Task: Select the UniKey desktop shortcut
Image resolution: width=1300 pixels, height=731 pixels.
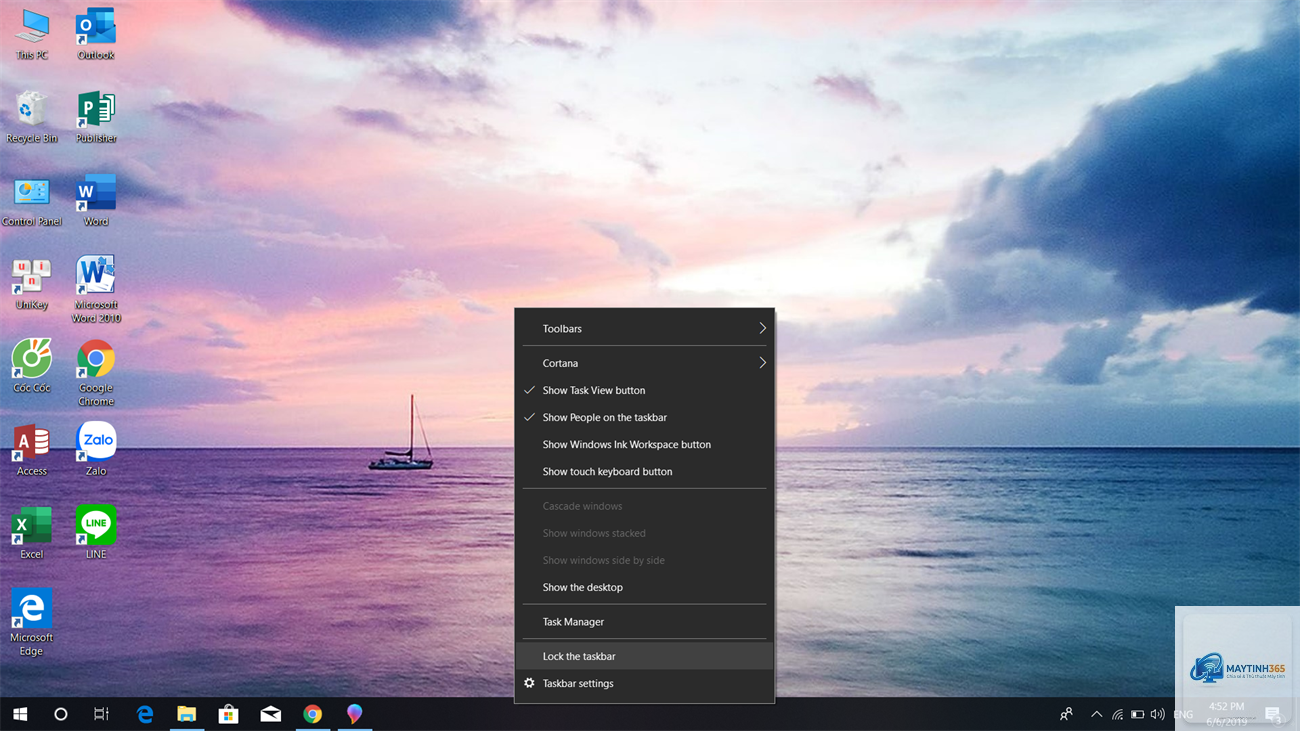Action: tap(32, 284)
